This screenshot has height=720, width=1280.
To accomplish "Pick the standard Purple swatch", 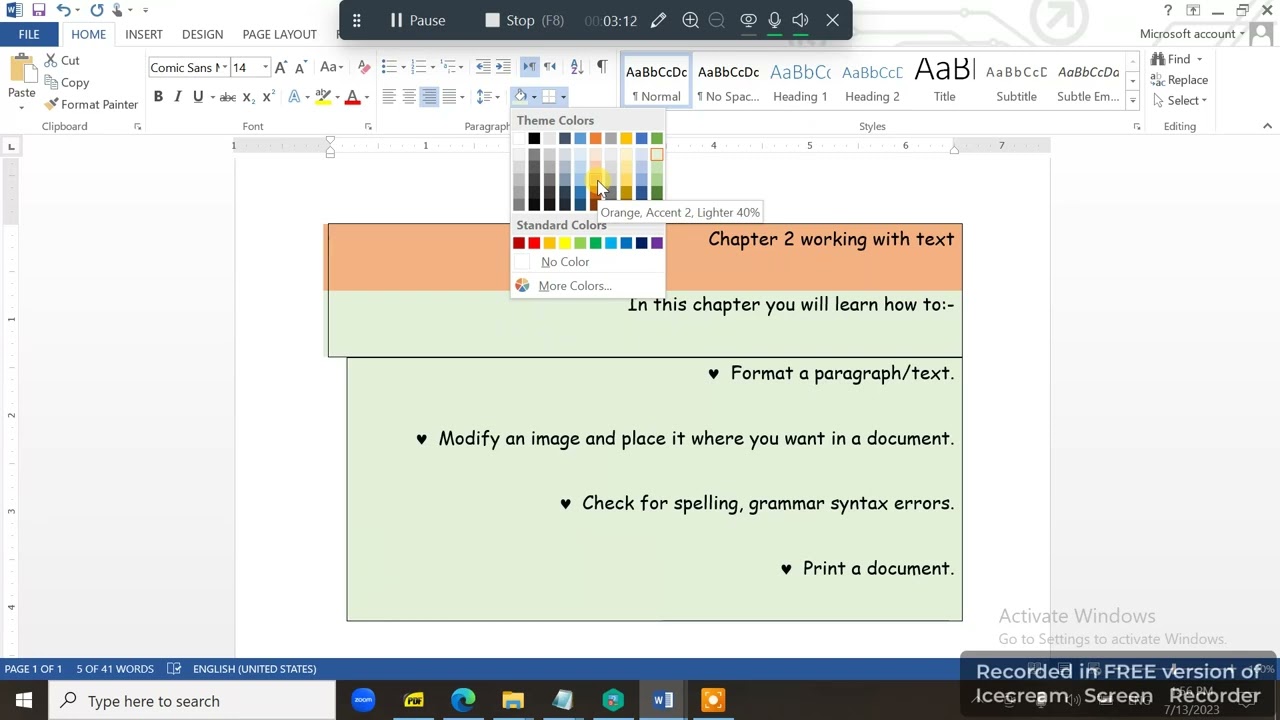I will tap(657, 243).
